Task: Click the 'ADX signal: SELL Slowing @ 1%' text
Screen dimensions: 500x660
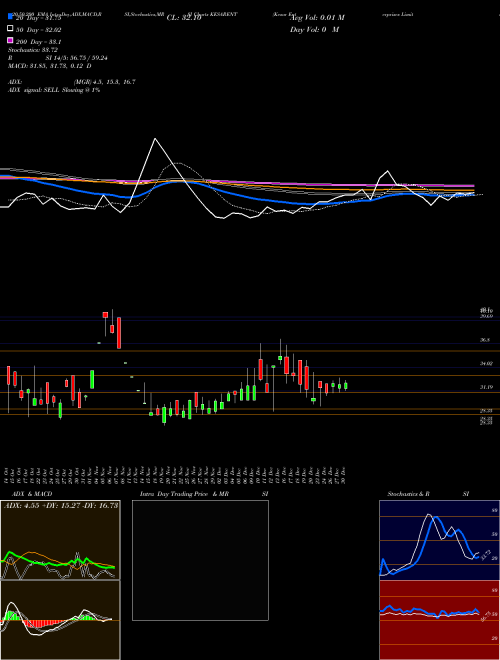Action: (x=54, y=90)
